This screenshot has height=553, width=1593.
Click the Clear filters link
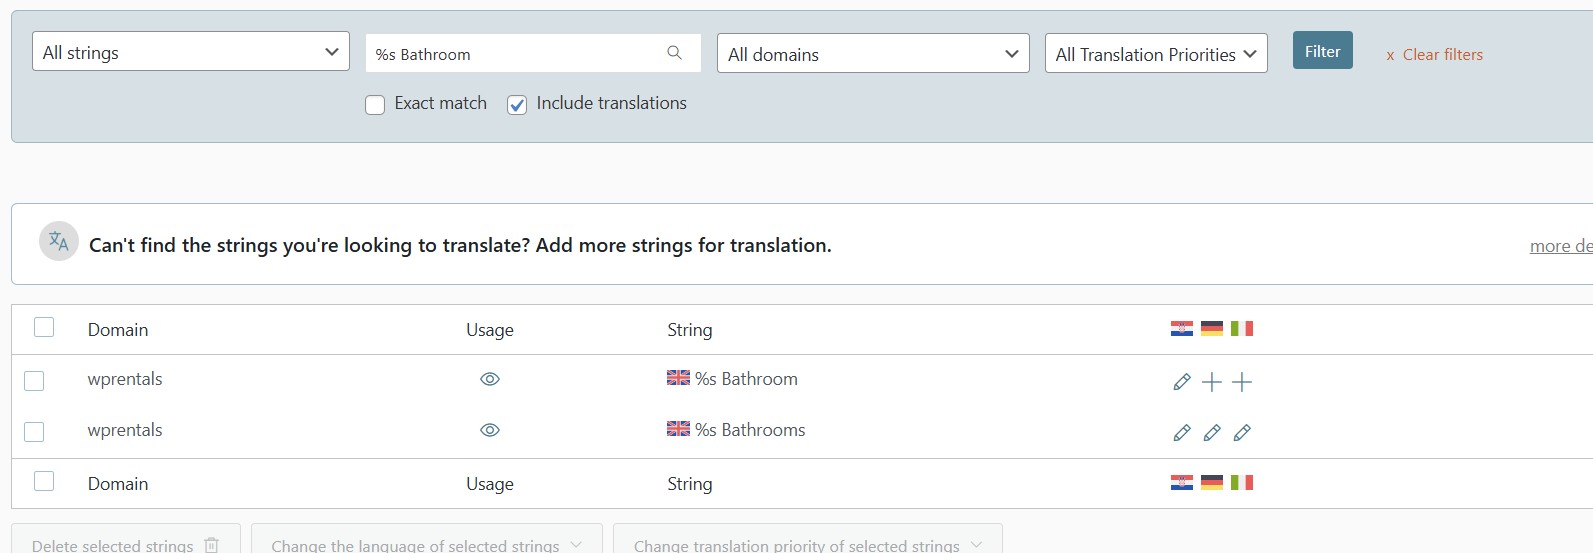1434,55
